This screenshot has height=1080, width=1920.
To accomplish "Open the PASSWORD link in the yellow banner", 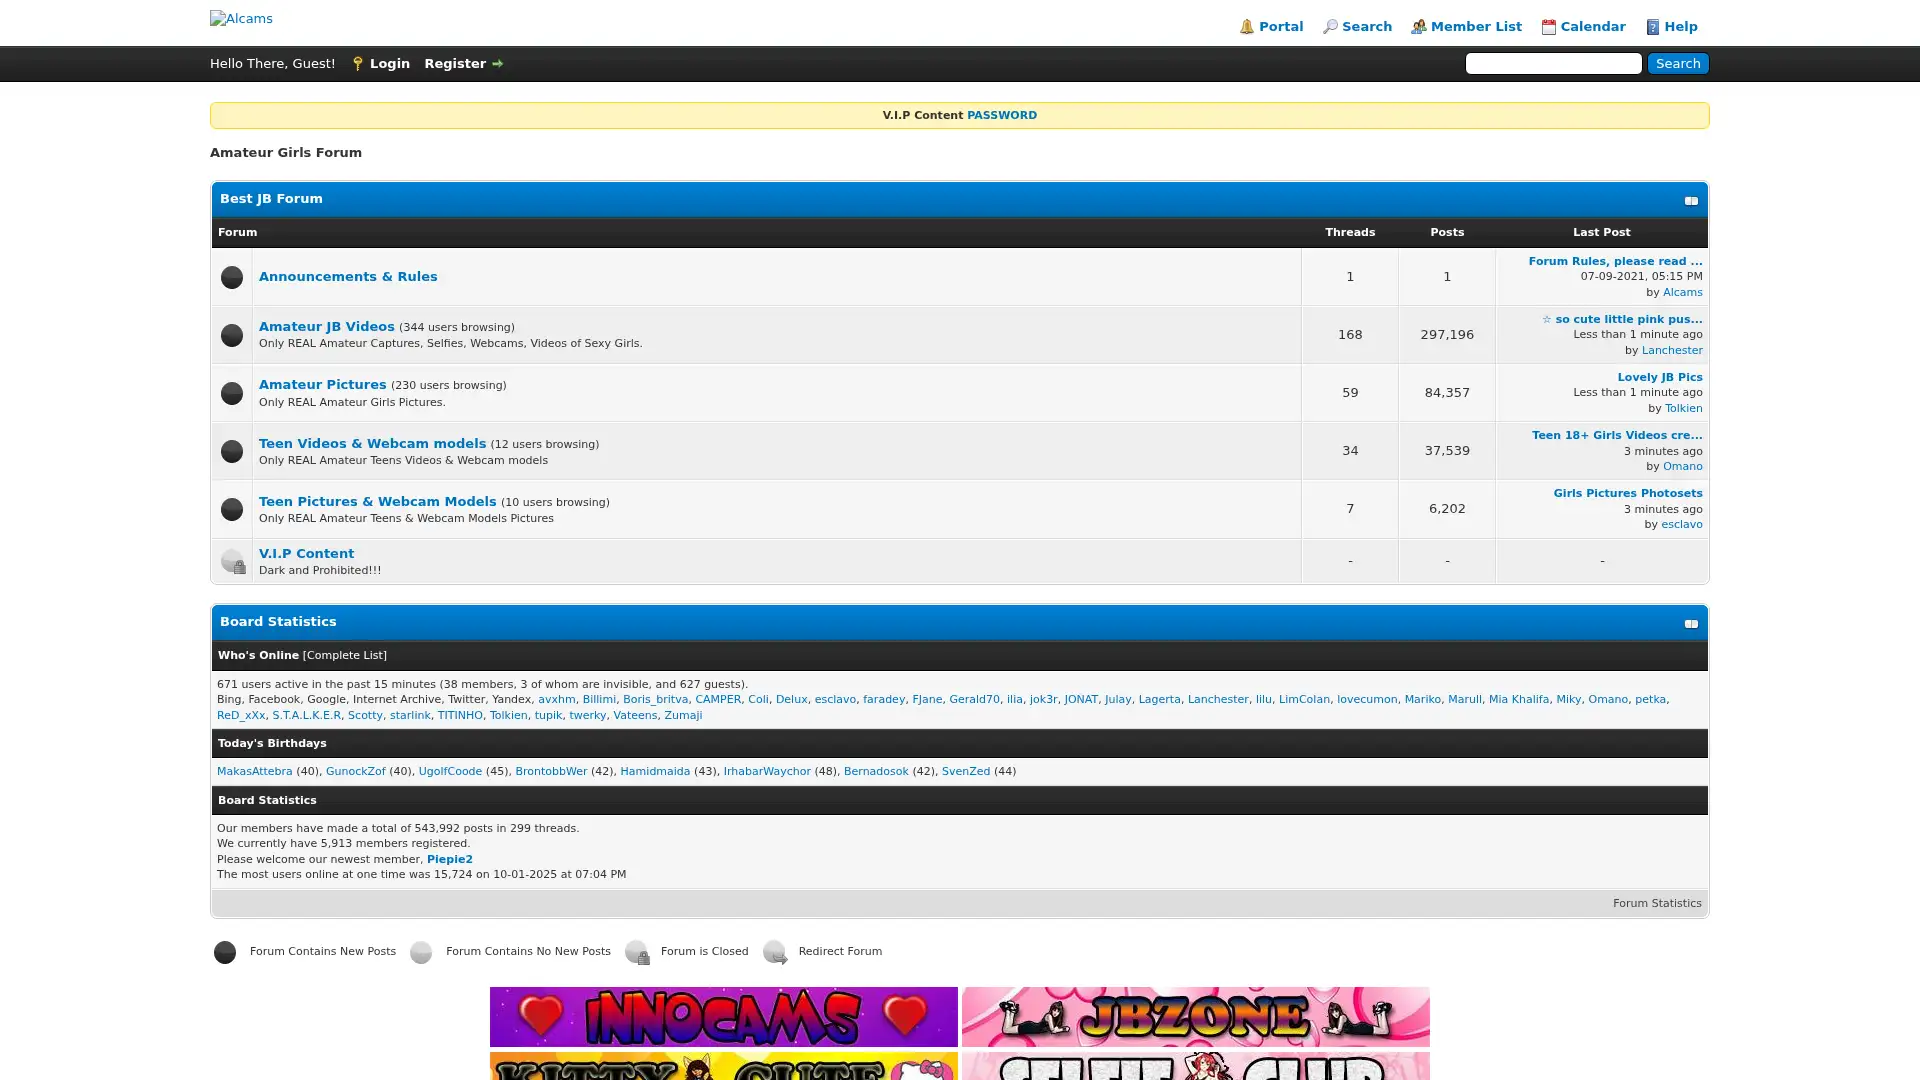I will pos(1000,115).
